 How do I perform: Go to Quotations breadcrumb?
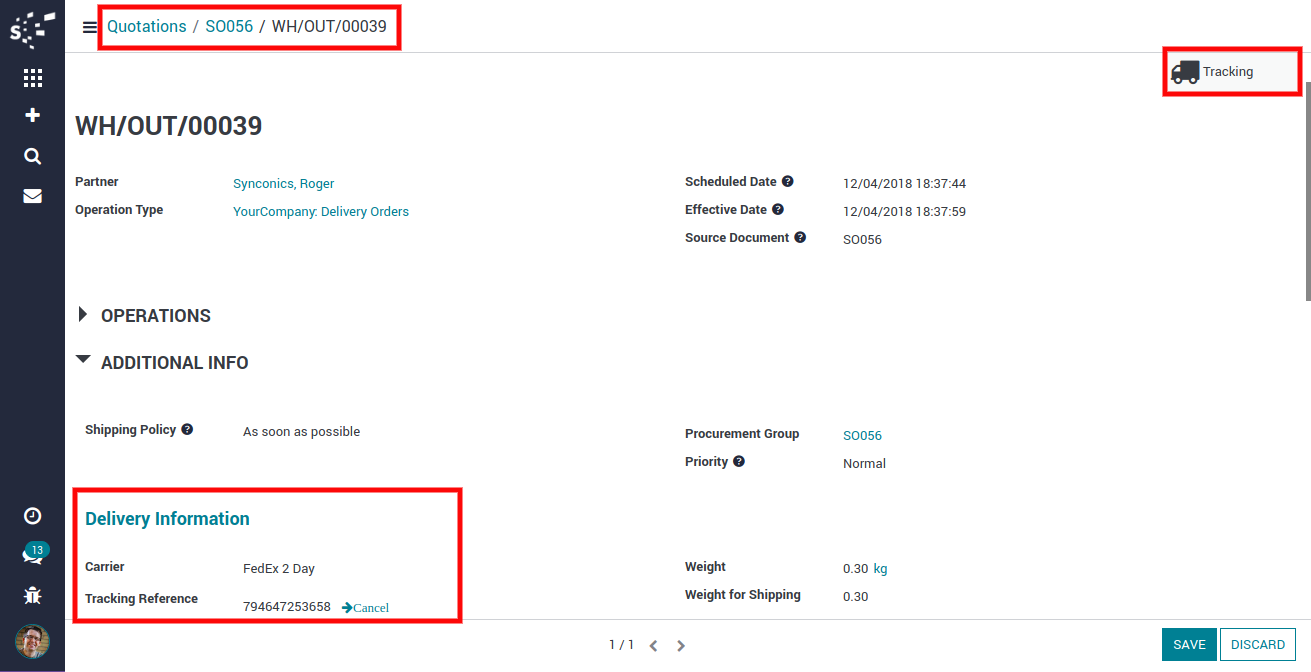147,27
